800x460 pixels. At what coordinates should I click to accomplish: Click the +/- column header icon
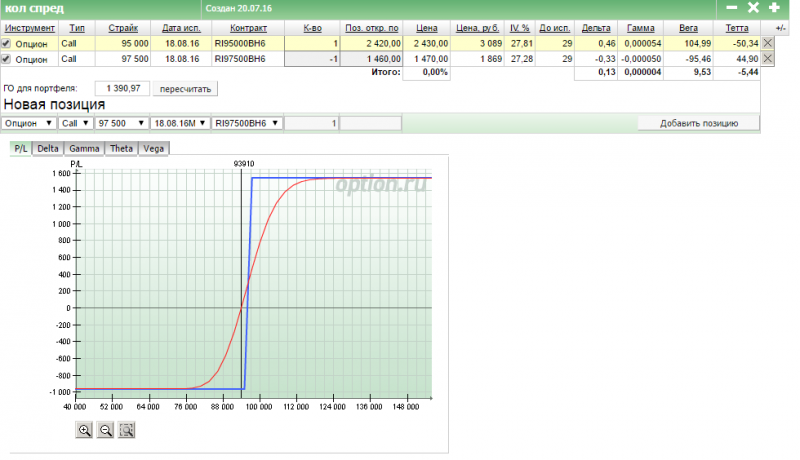tap(780, 28)
